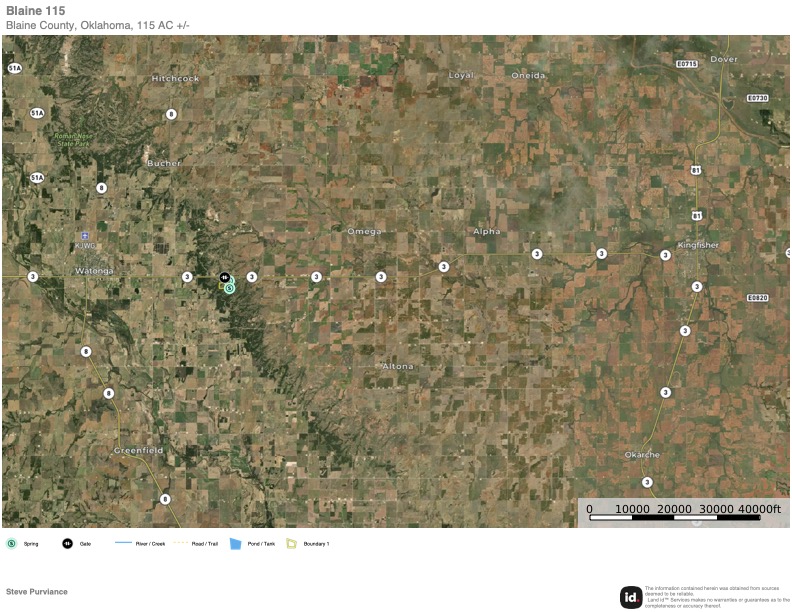Click the Highway 81 shield north of Kingfisher

[696, 215]
